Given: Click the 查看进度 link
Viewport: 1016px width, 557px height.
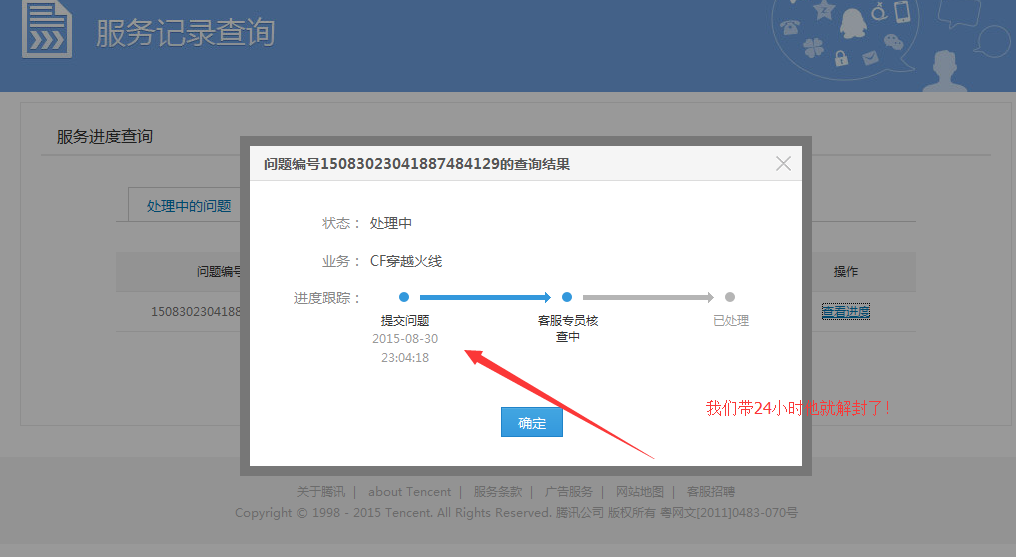Looking at the screenshot, I should (x=846, y=312).
